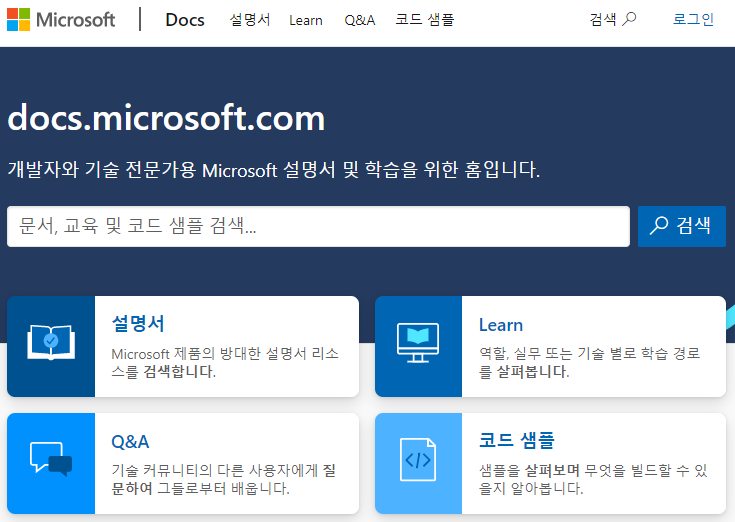Open the Q&A card title link
The image size is (735, 522).
130,442
